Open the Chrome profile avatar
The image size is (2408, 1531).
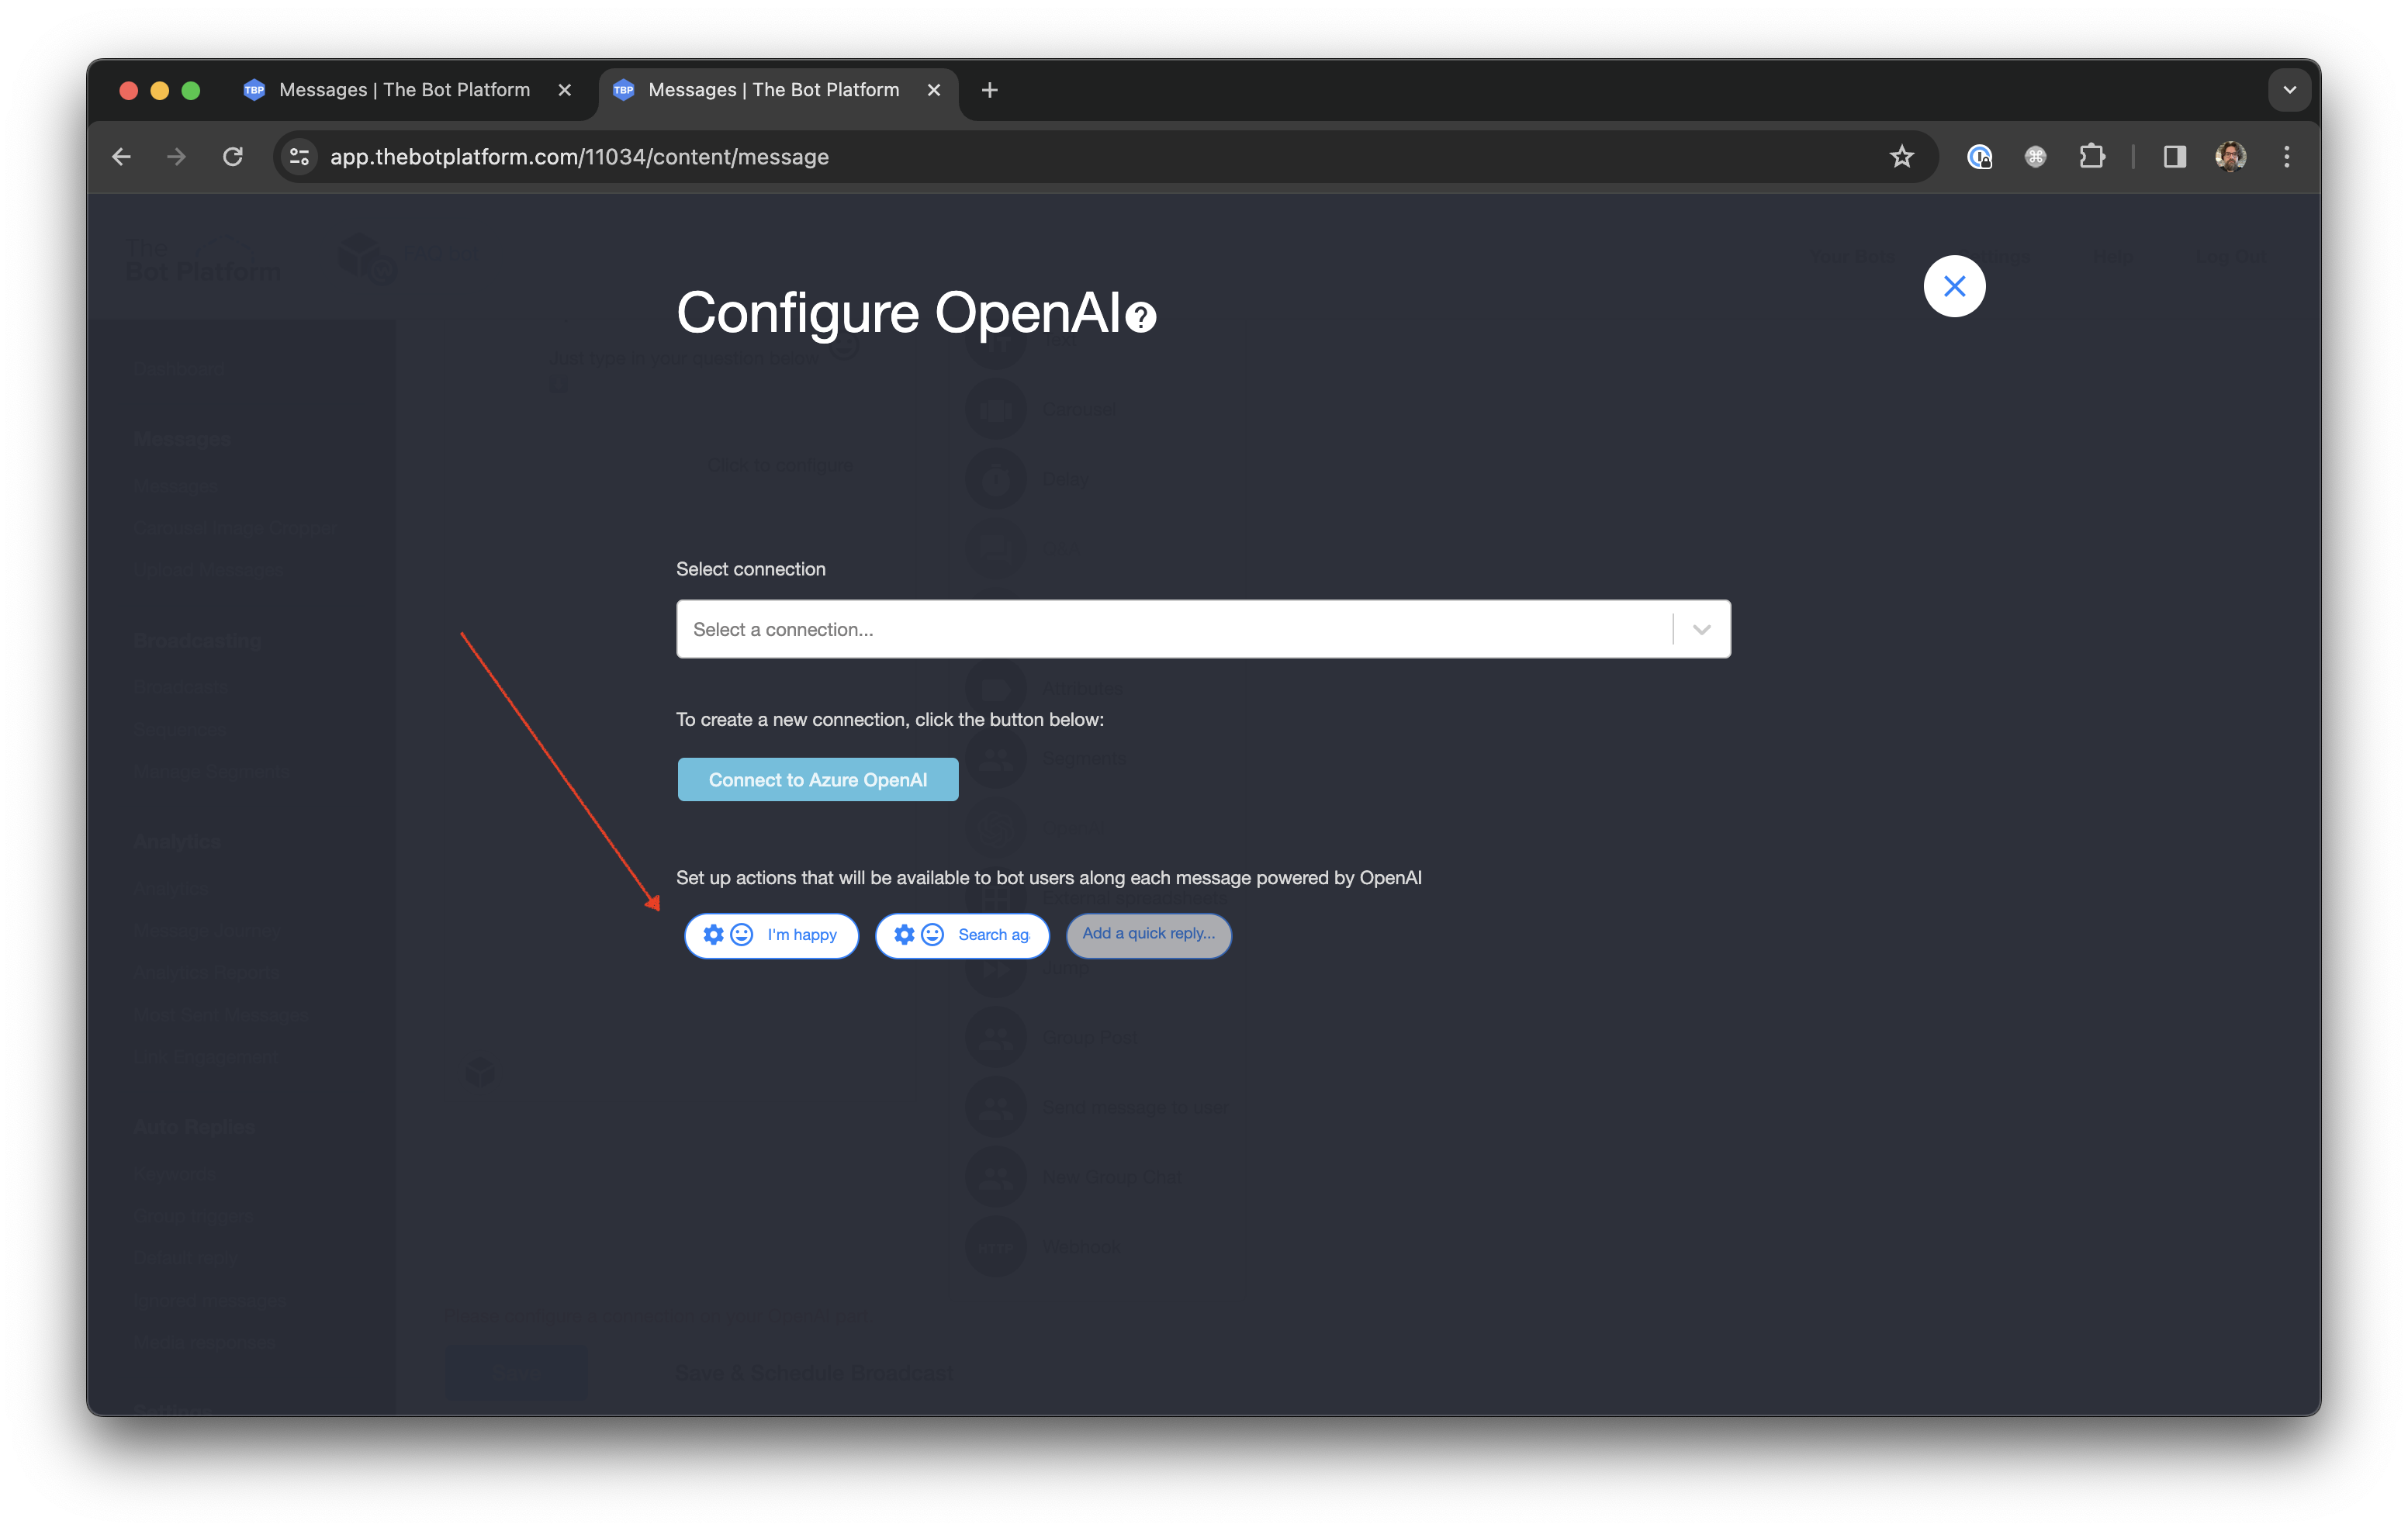coord(2230,157)
